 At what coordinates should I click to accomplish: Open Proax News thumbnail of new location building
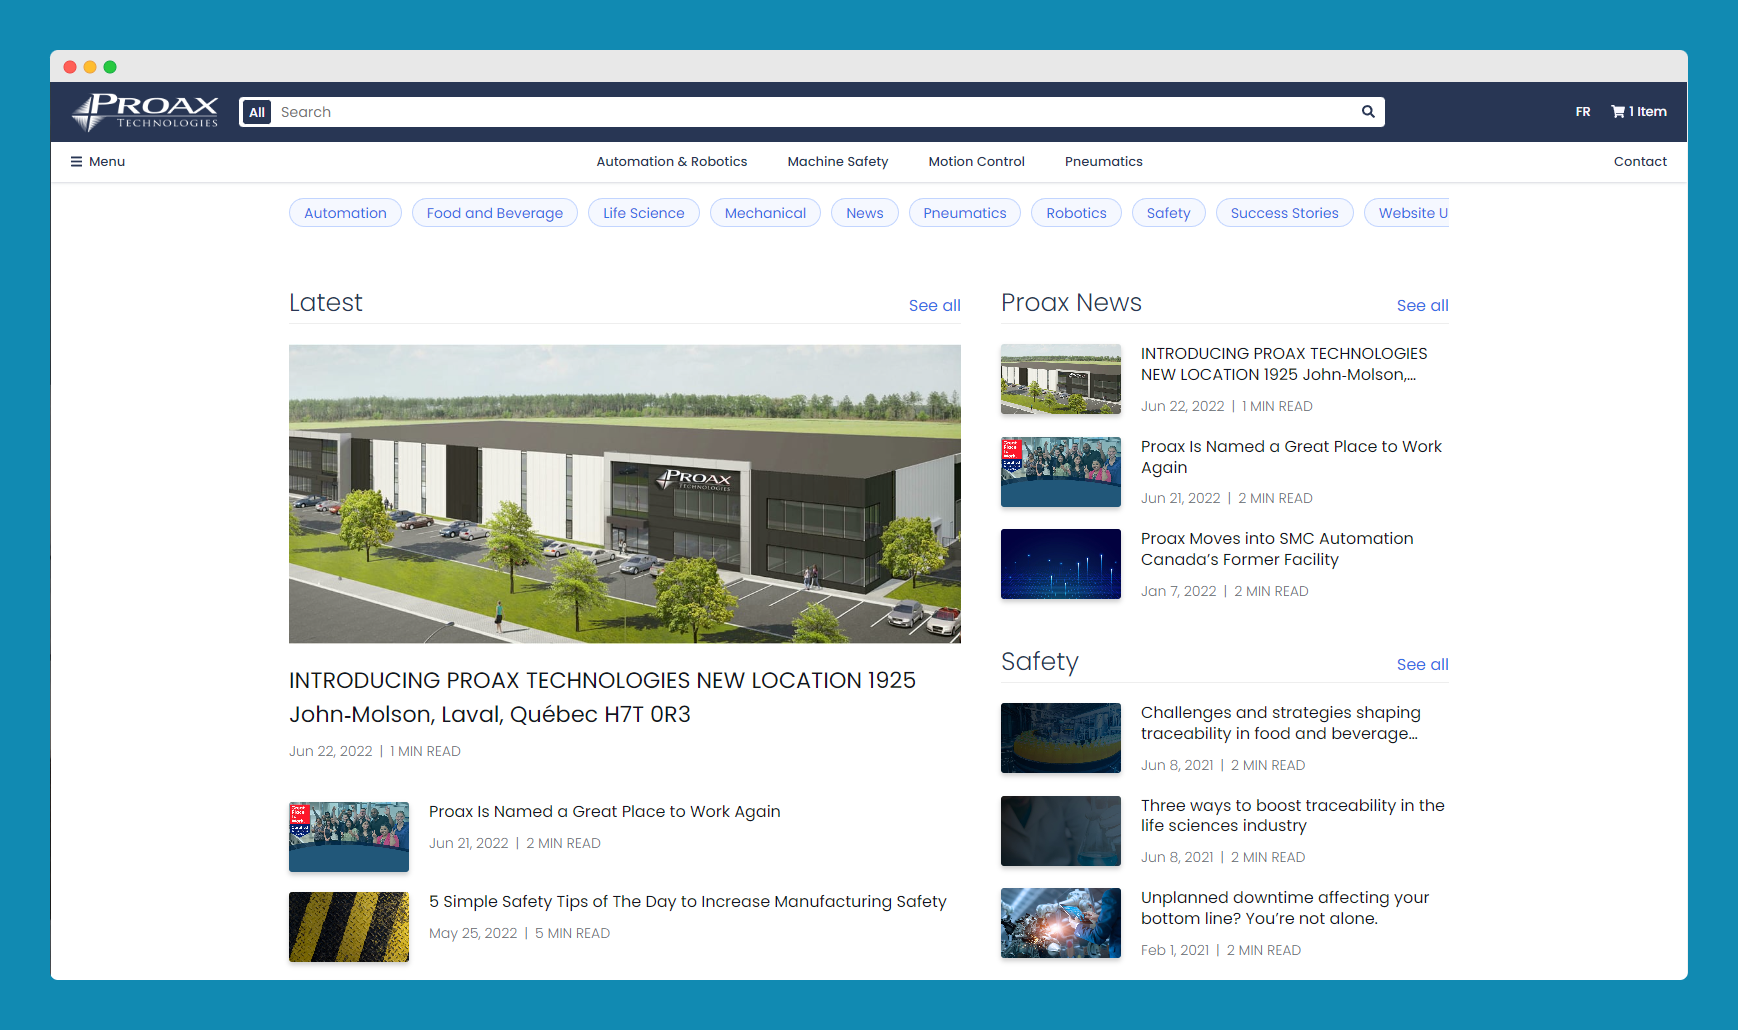pyautogui.click(x=1061, y=379)
